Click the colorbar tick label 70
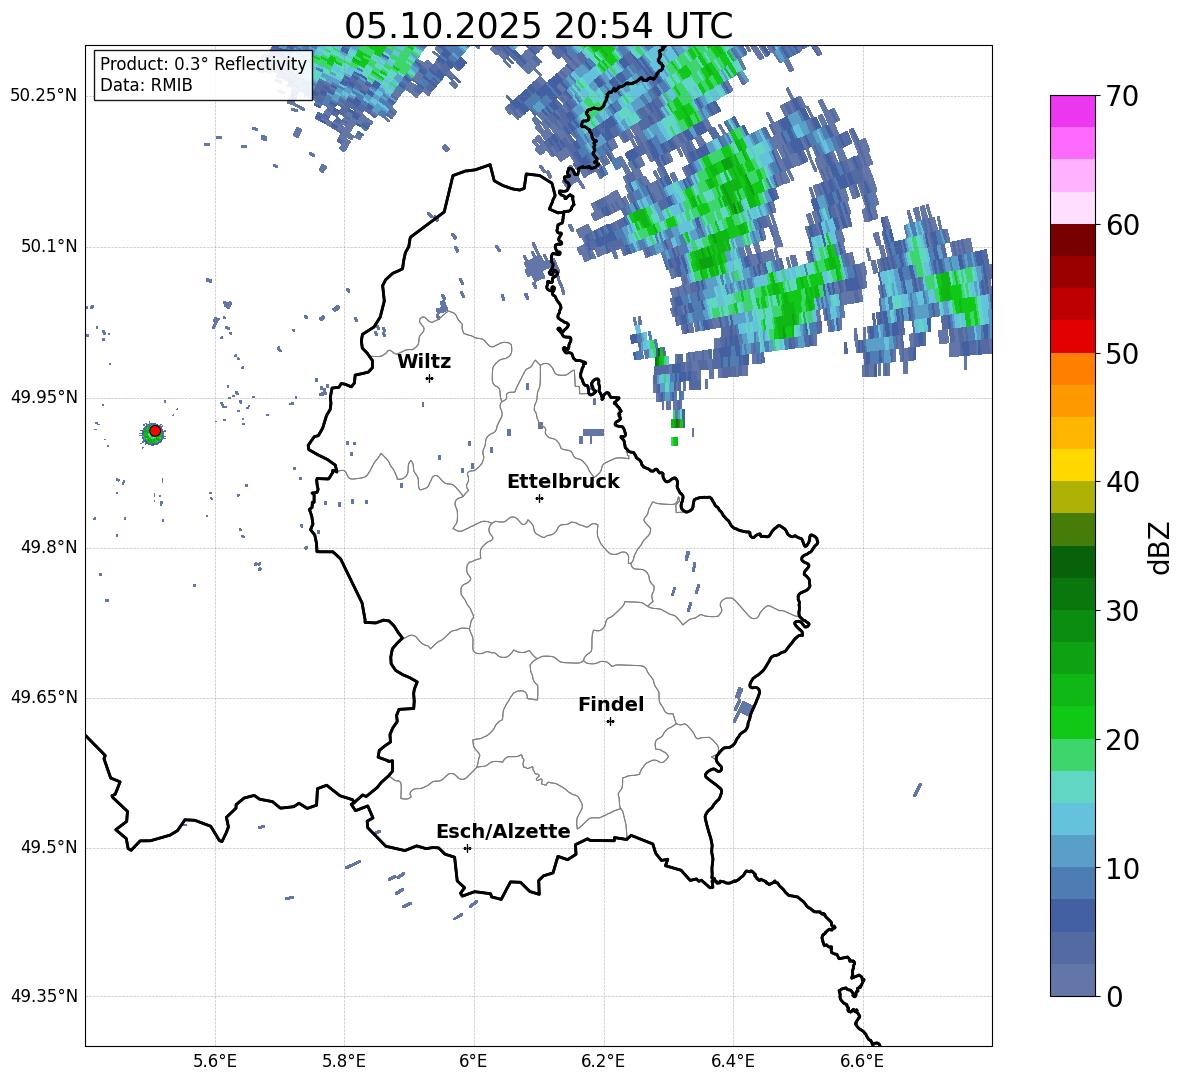The image size is (1184, 1081). pos(1123,97)
